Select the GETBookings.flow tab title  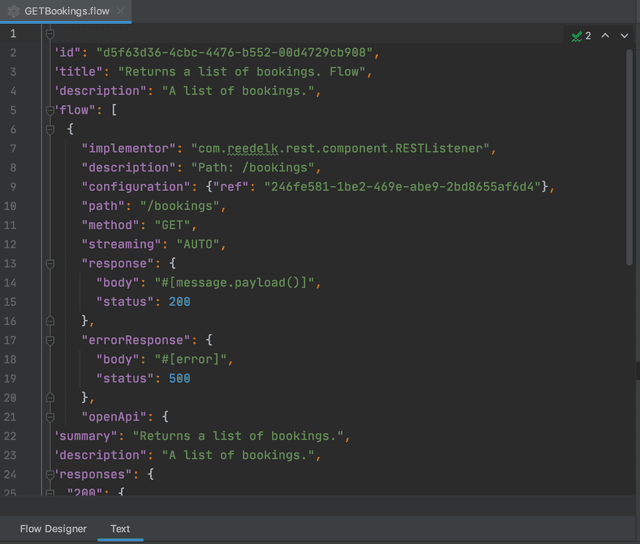click(66, 11)
